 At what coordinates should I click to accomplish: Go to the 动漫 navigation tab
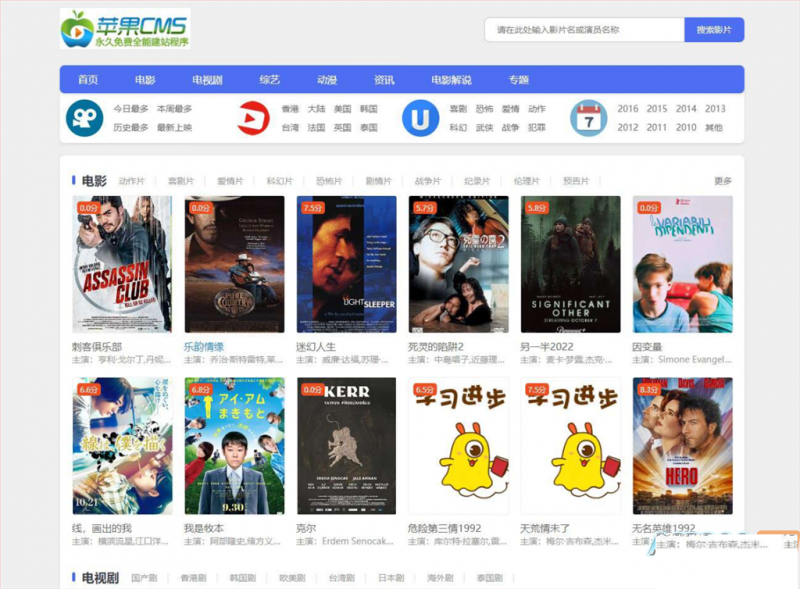click(x=327, y=80)
